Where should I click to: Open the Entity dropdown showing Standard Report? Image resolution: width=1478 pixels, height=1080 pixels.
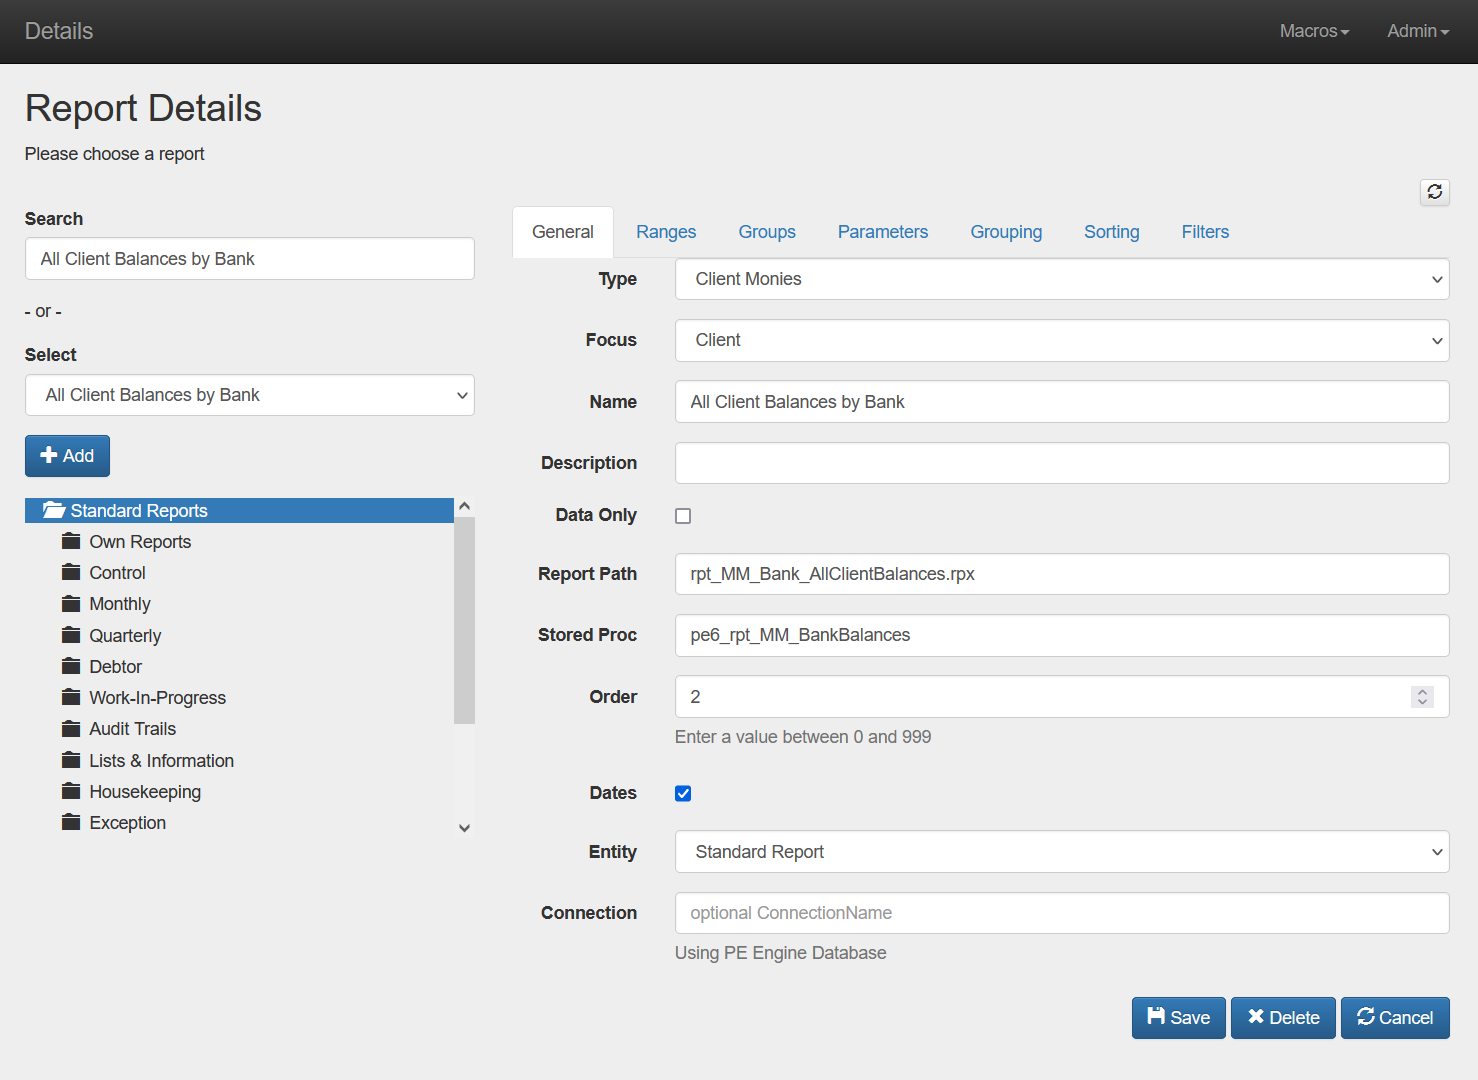[x=1062, y=852]
